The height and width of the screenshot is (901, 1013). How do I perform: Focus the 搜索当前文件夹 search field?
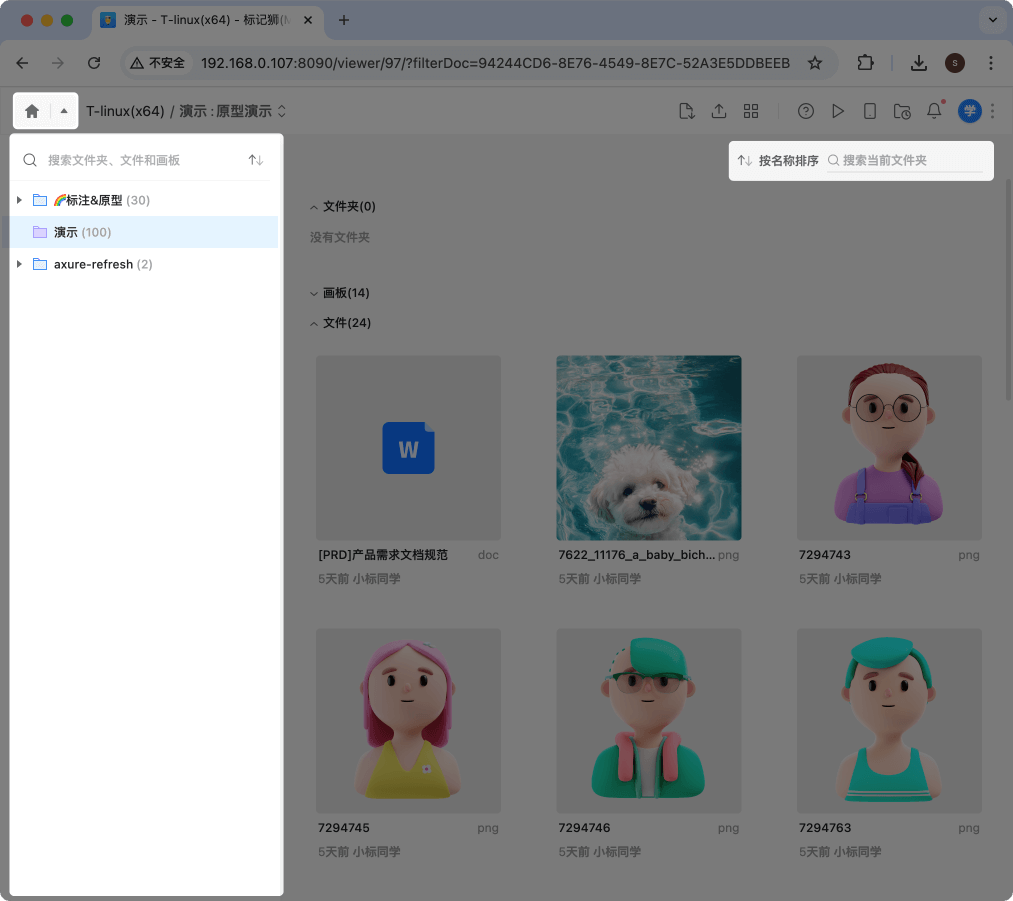tap(910, 161)
